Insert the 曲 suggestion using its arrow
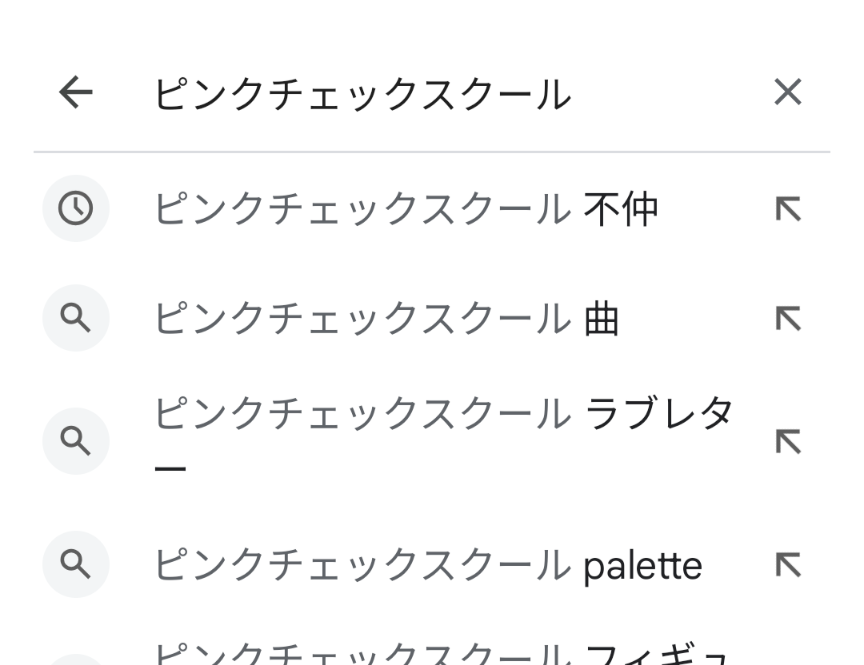 point(788,318)
